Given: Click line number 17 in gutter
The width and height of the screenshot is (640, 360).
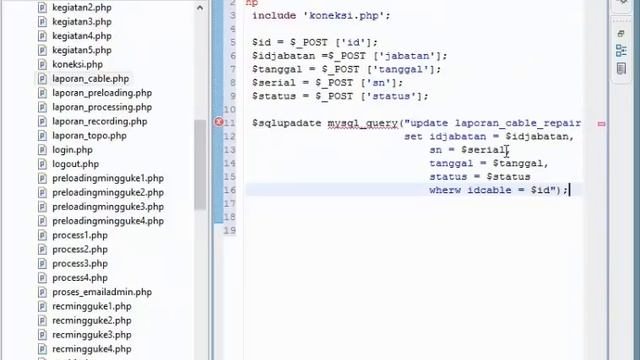Looking at the screenshot, I should click(x=230, y=204).
